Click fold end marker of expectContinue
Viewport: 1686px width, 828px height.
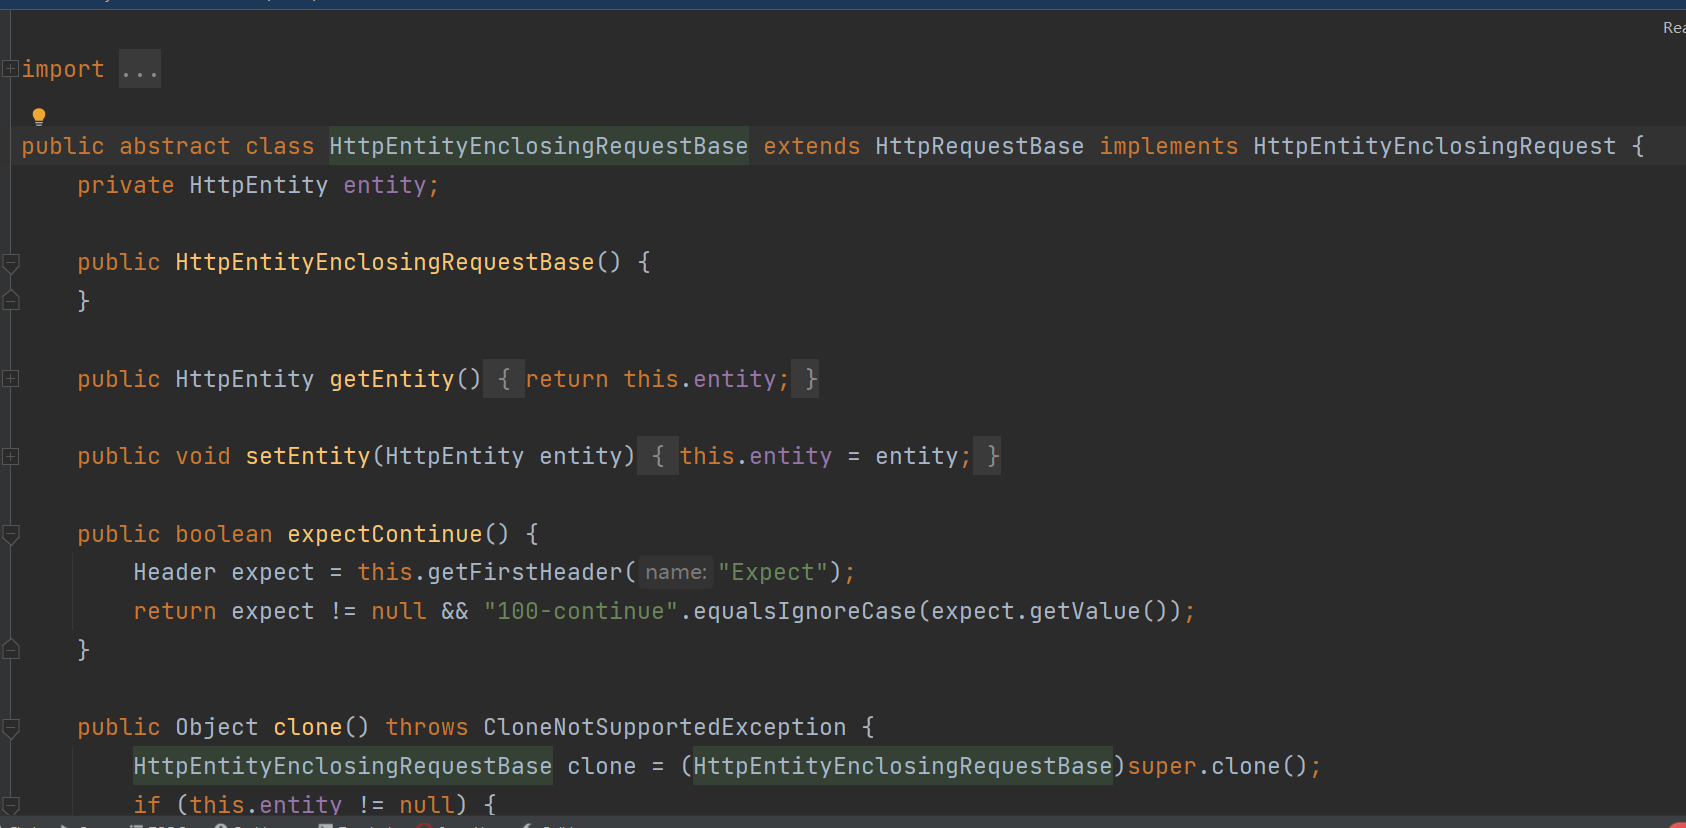point(11,650)
